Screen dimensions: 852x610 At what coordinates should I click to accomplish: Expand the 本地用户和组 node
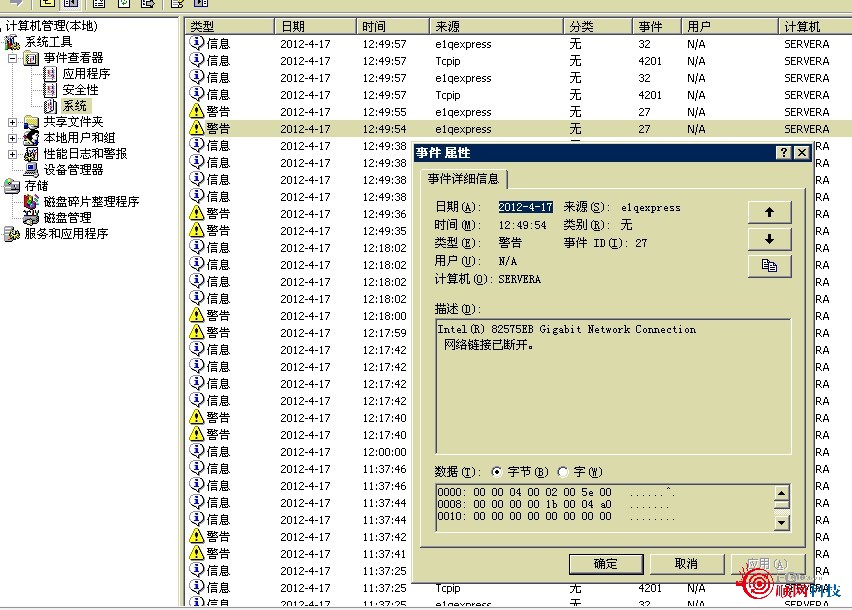(13, 138)
